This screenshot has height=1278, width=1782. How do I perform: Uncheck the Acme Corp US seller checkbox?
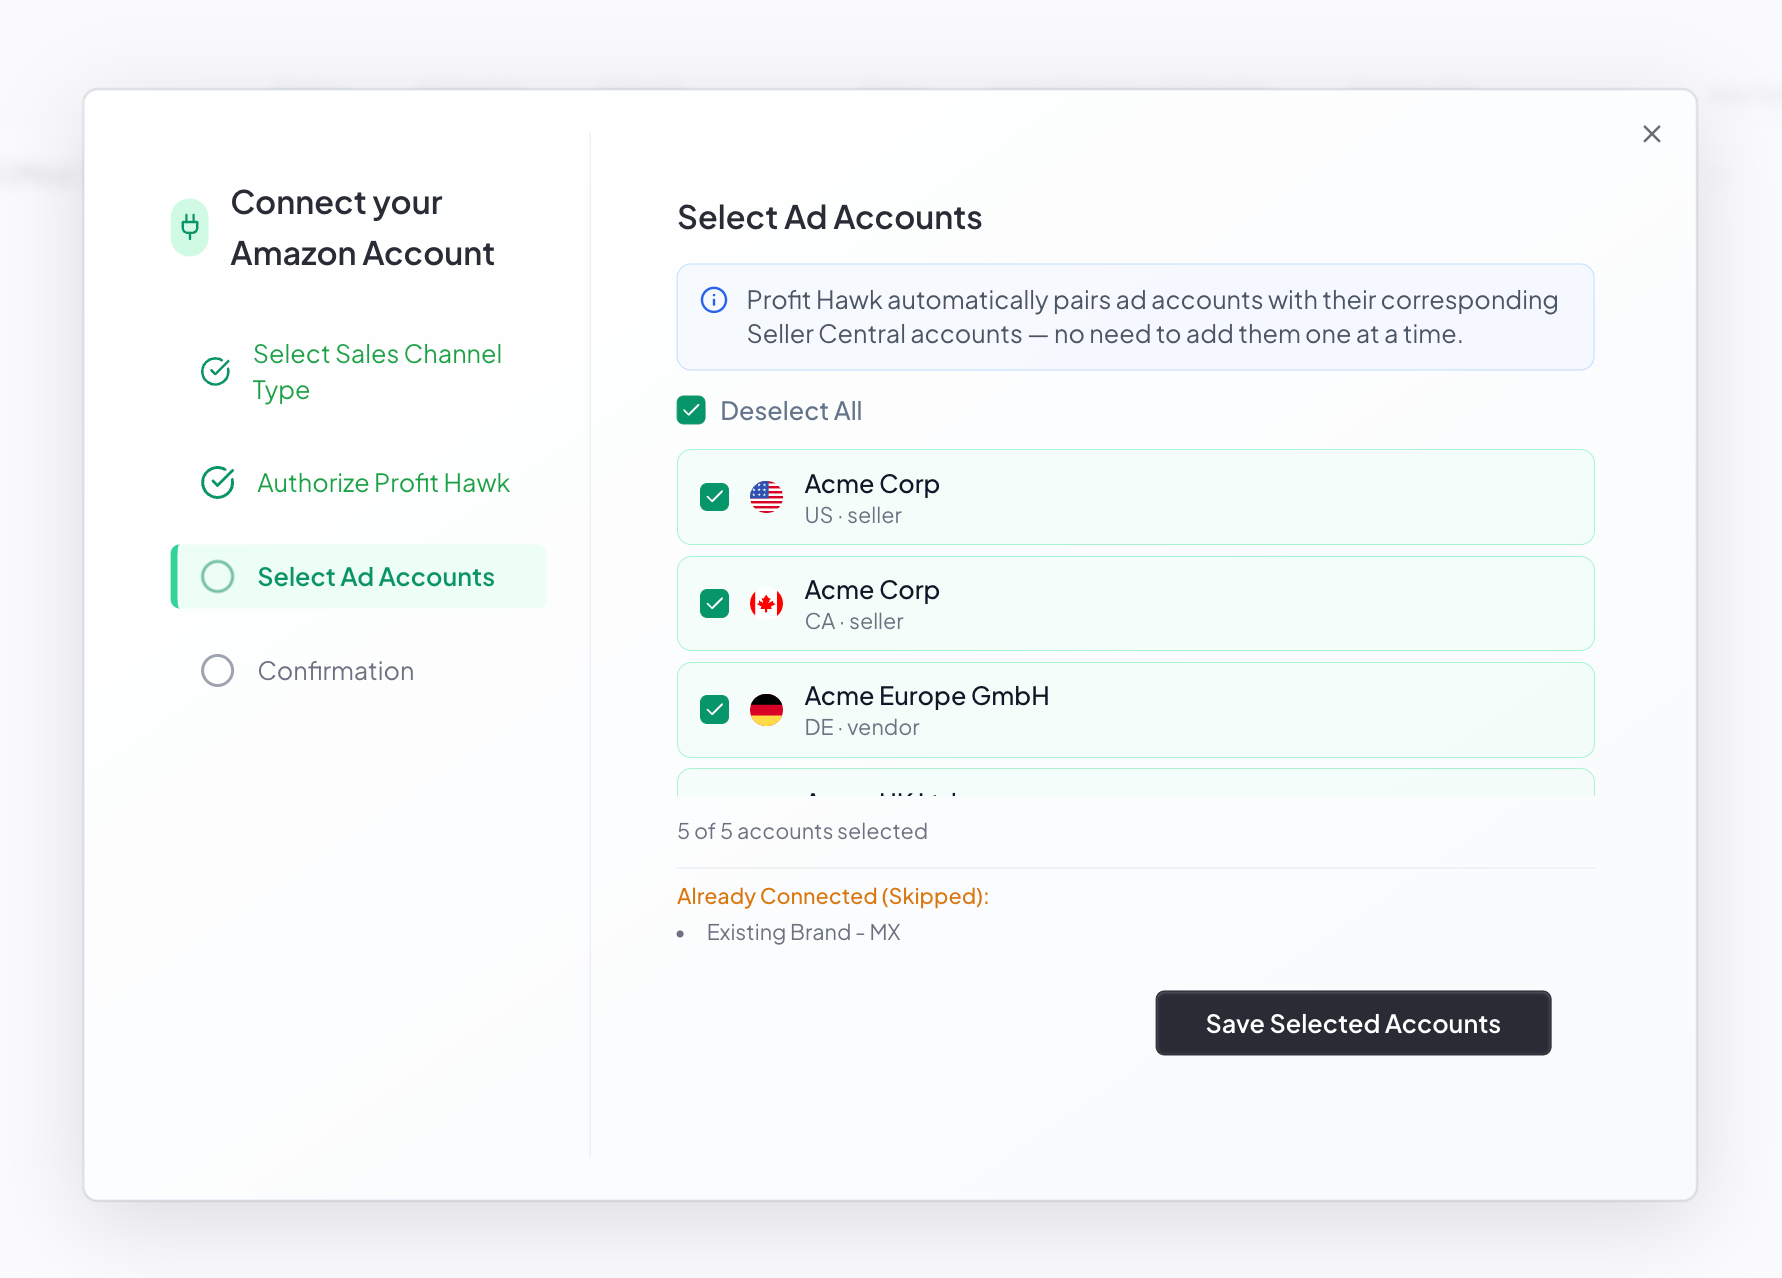pos(714,497)
